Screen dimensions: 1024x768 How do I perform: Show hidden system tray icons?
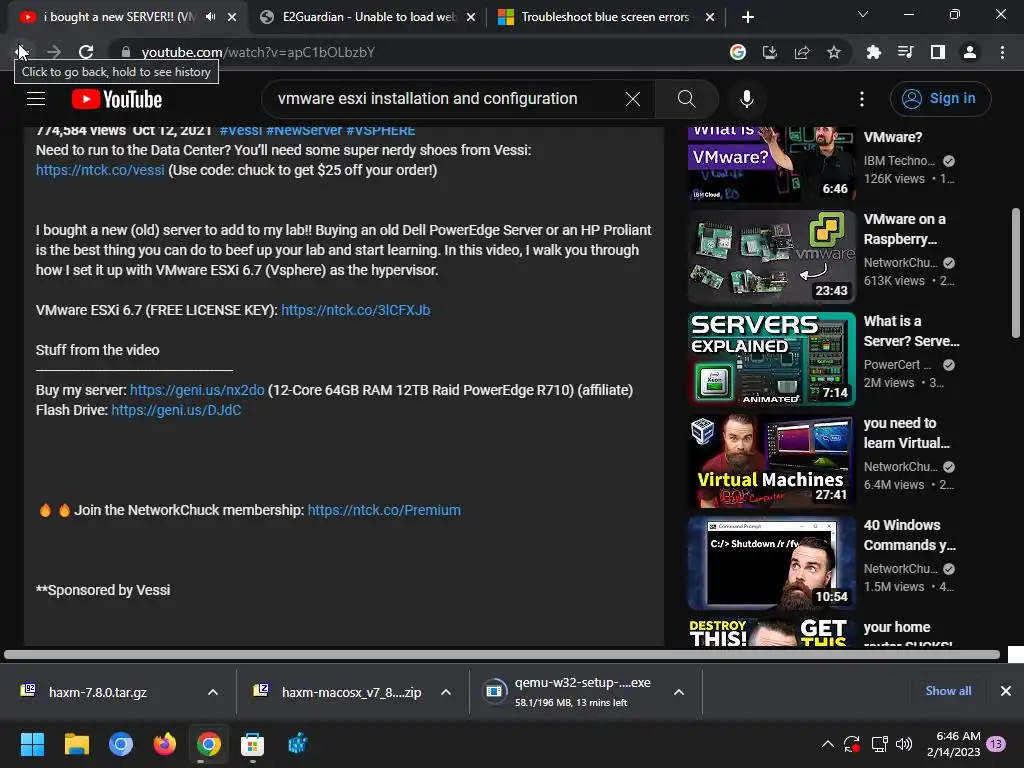click(827, 744)
